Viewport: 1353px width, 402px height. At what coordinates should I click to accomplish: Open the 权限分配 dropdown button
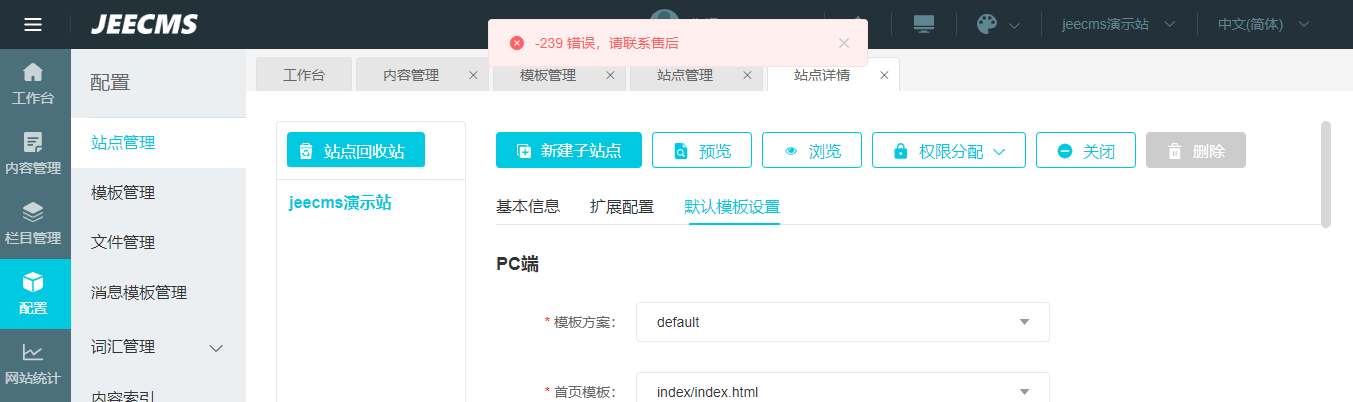coord(950,150)
